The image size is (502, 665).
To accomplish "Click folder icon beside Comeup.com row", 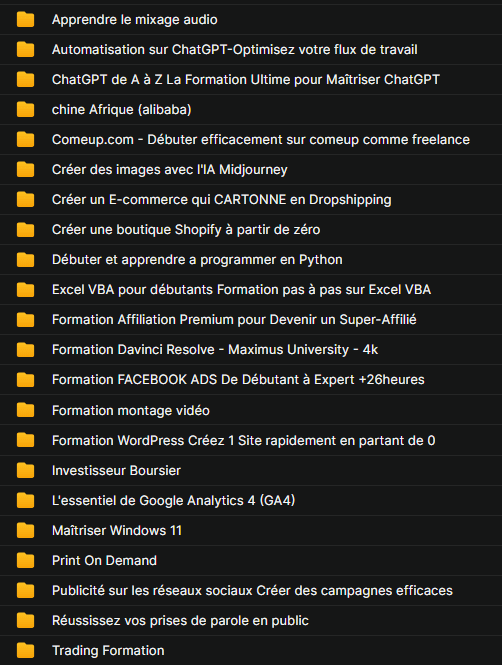I will click(25, 140).
